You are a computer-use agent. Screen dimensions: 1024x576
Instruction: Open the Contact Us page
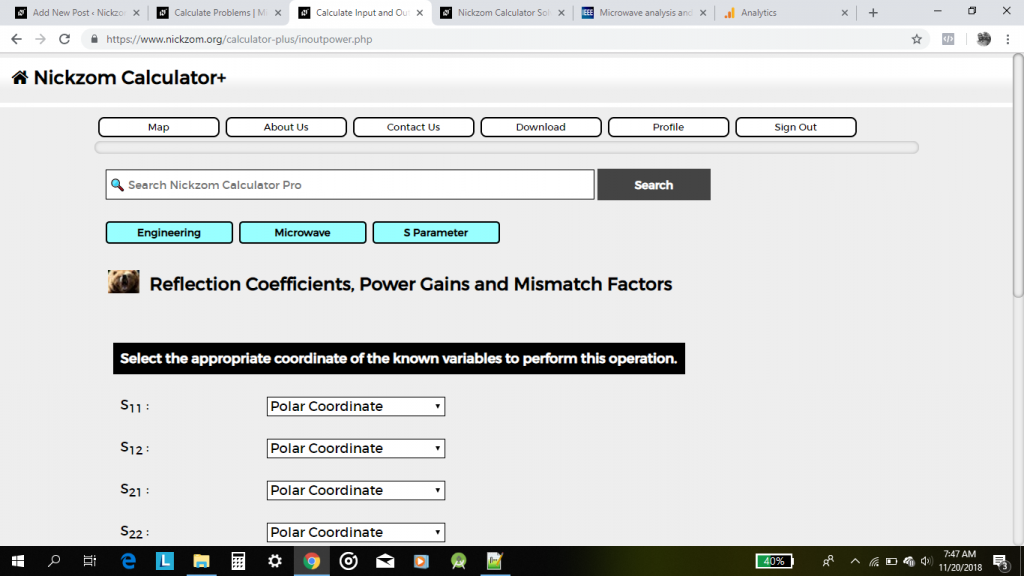coord(413,127)
